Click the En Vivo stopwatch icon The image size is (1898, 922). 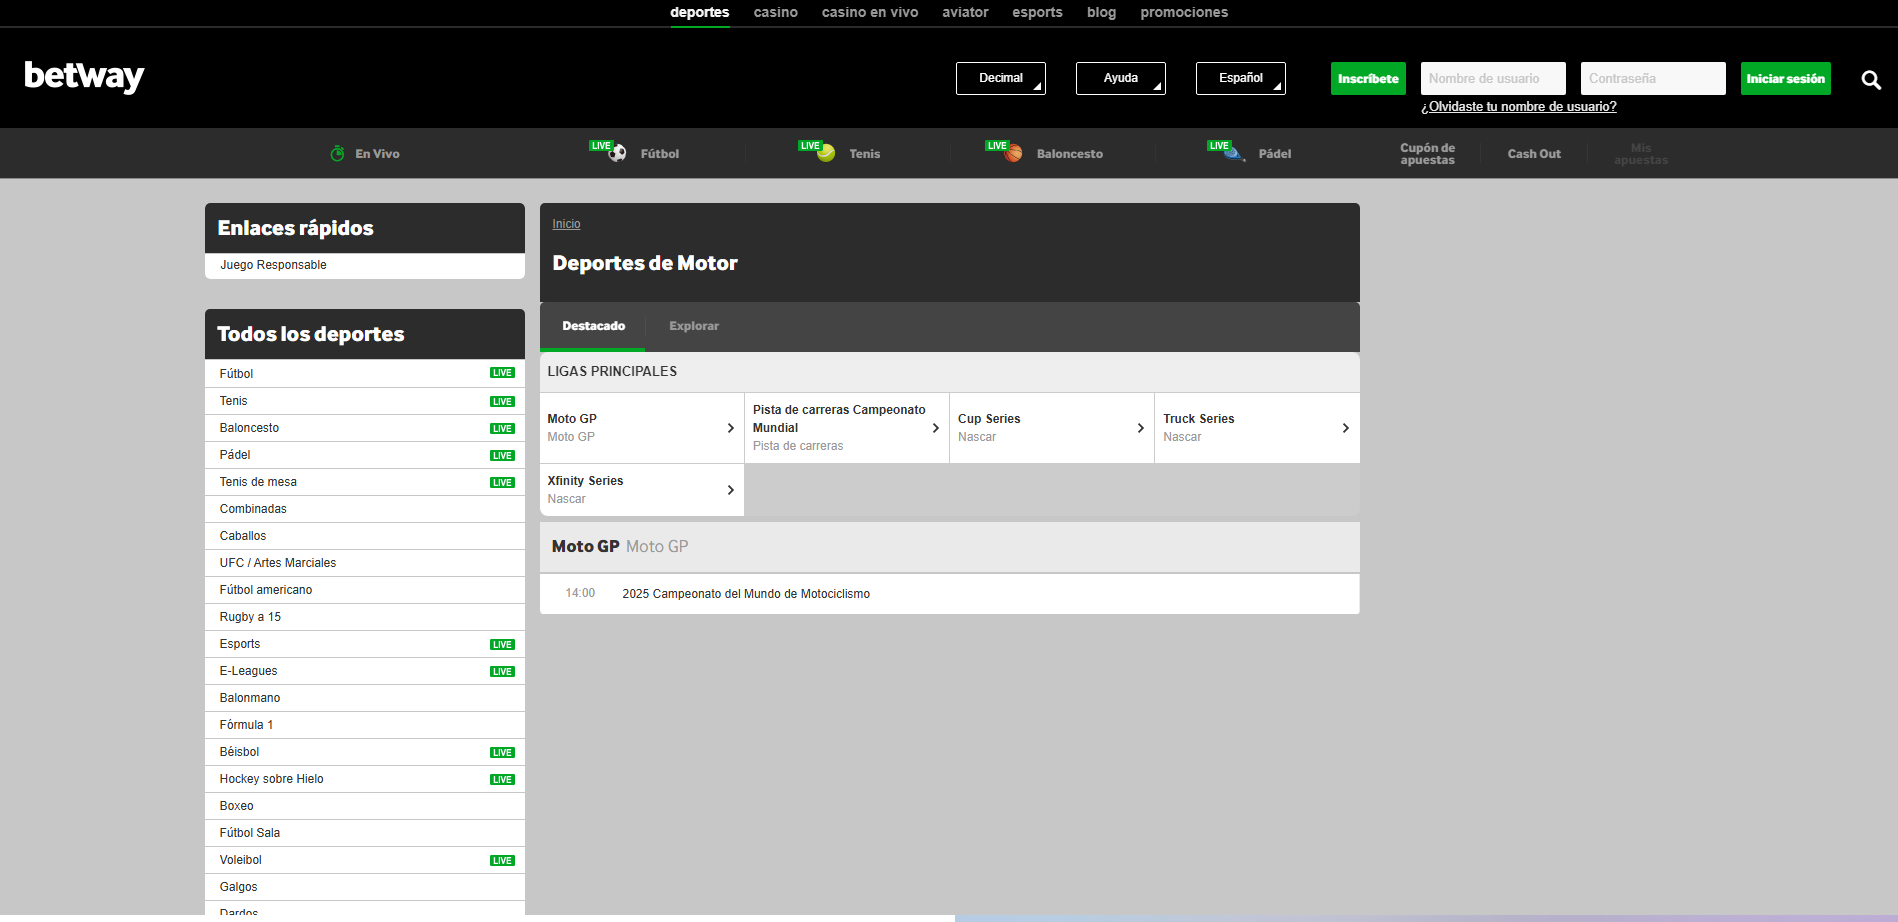point(338,153)
